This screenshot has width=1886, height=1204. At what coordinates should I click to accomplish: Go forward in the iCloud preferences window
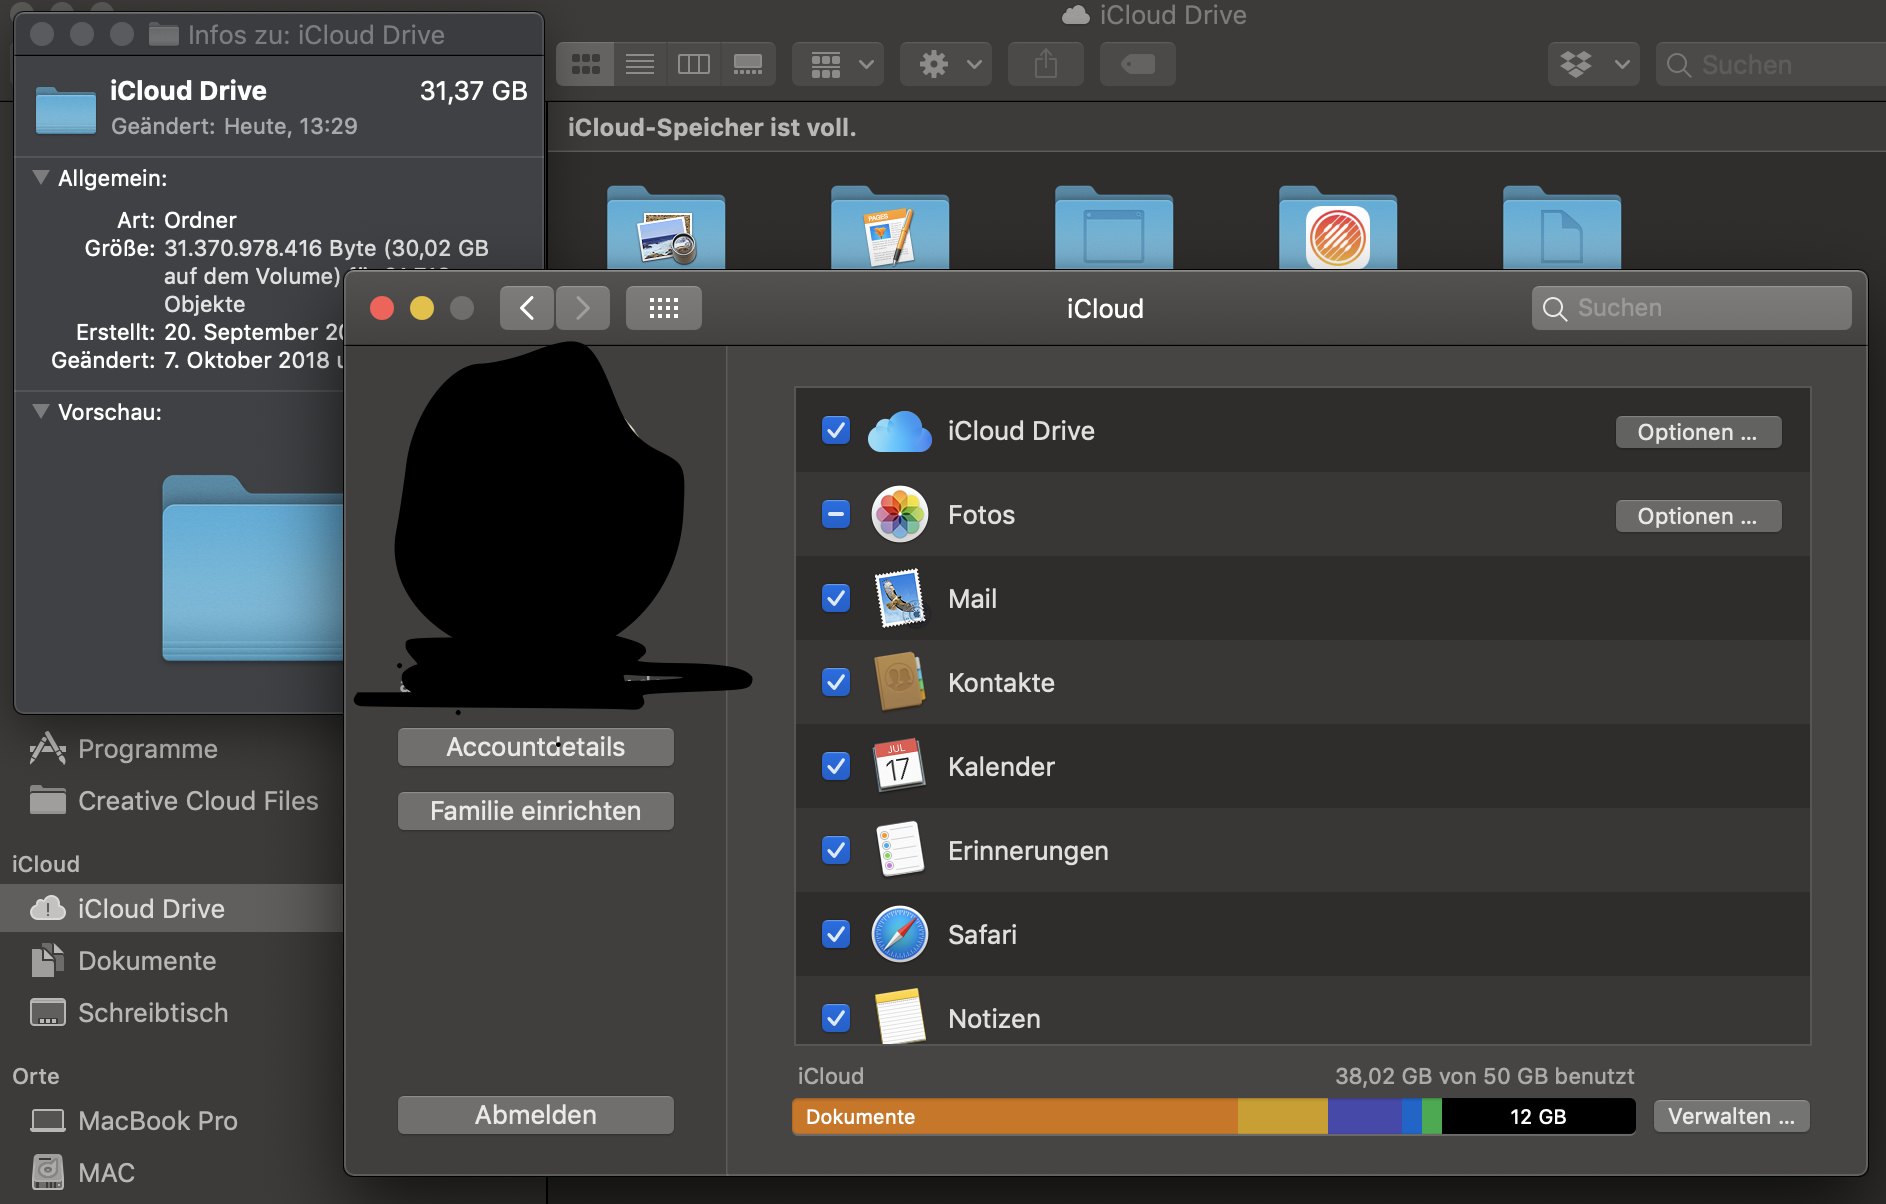582,308
